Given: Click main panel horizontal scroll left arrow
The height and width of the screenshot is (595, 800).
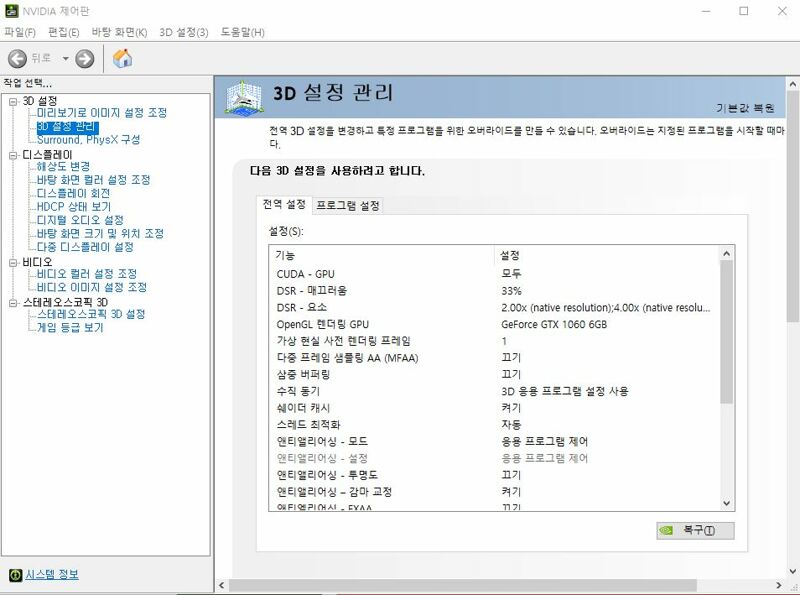Looking at the screenshot, I should pos(221,585).
